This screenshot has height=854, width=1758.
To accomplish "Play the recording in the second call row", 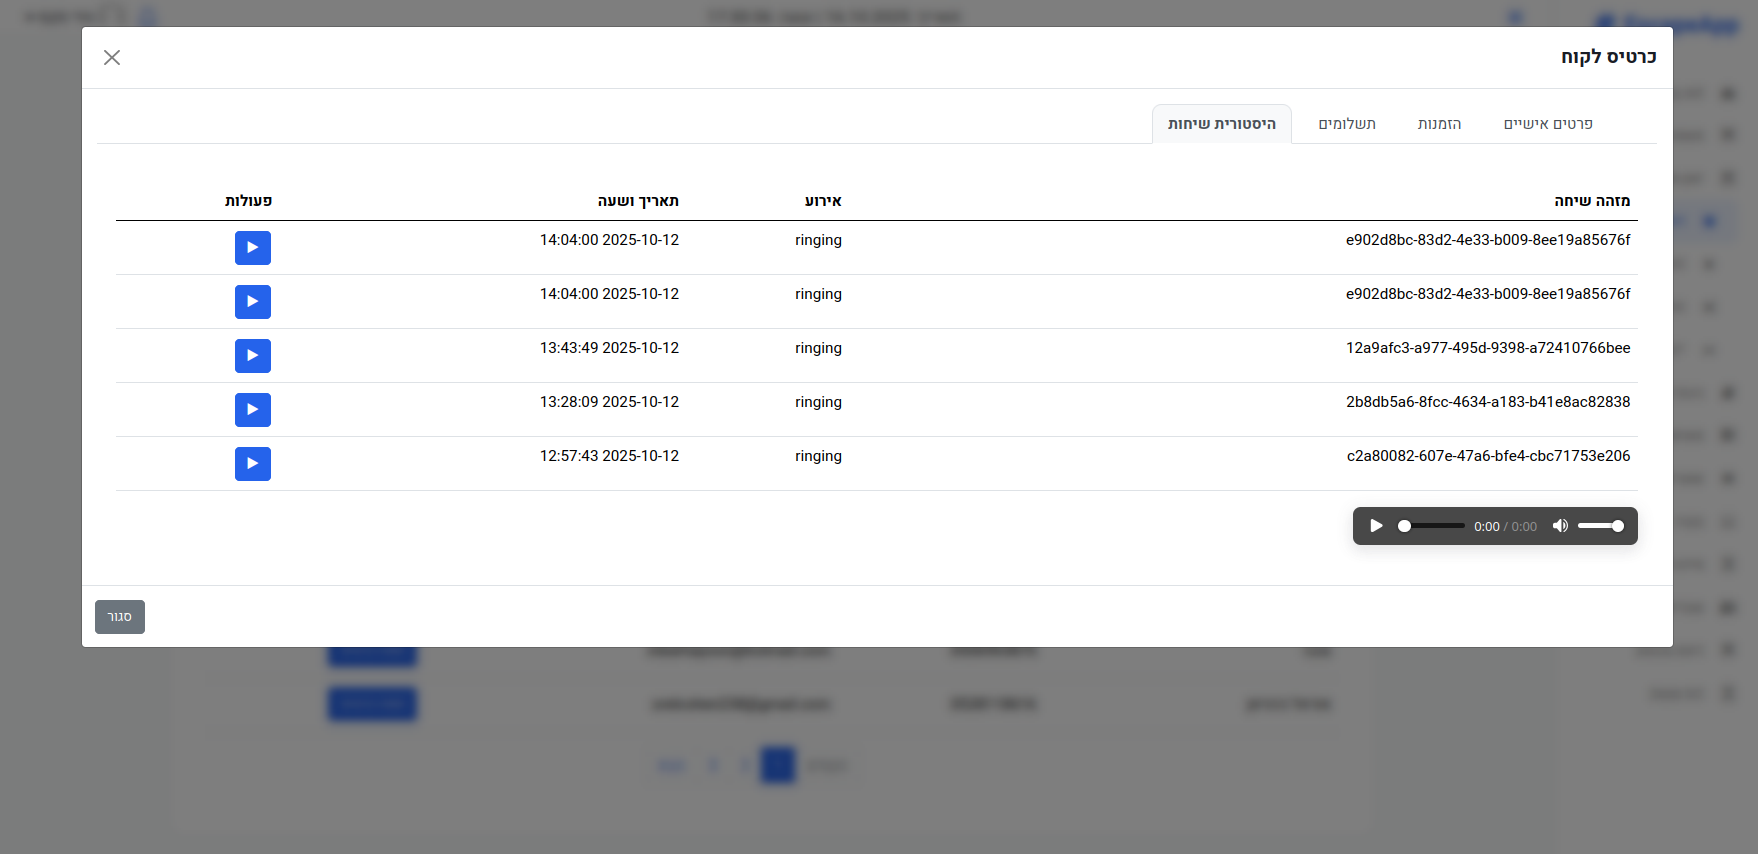I will tap(252, 302).
